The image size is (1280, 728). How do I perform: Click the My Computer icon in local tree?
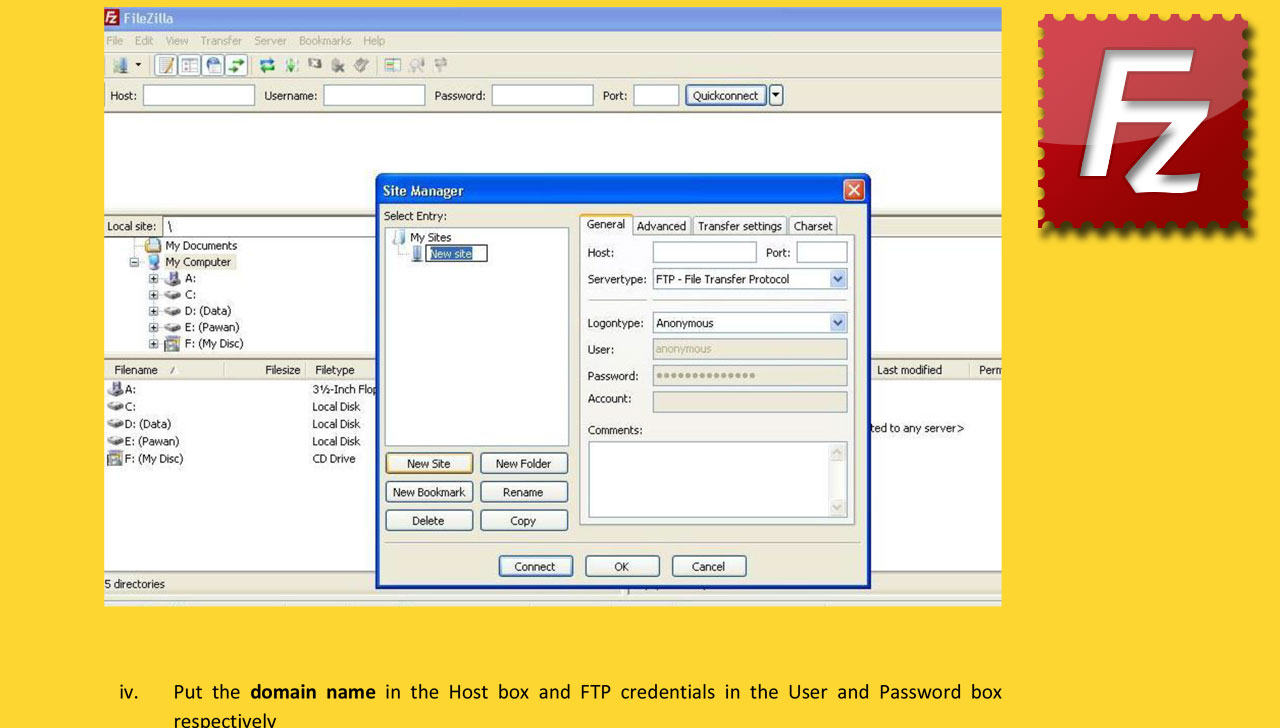[155, 262]
